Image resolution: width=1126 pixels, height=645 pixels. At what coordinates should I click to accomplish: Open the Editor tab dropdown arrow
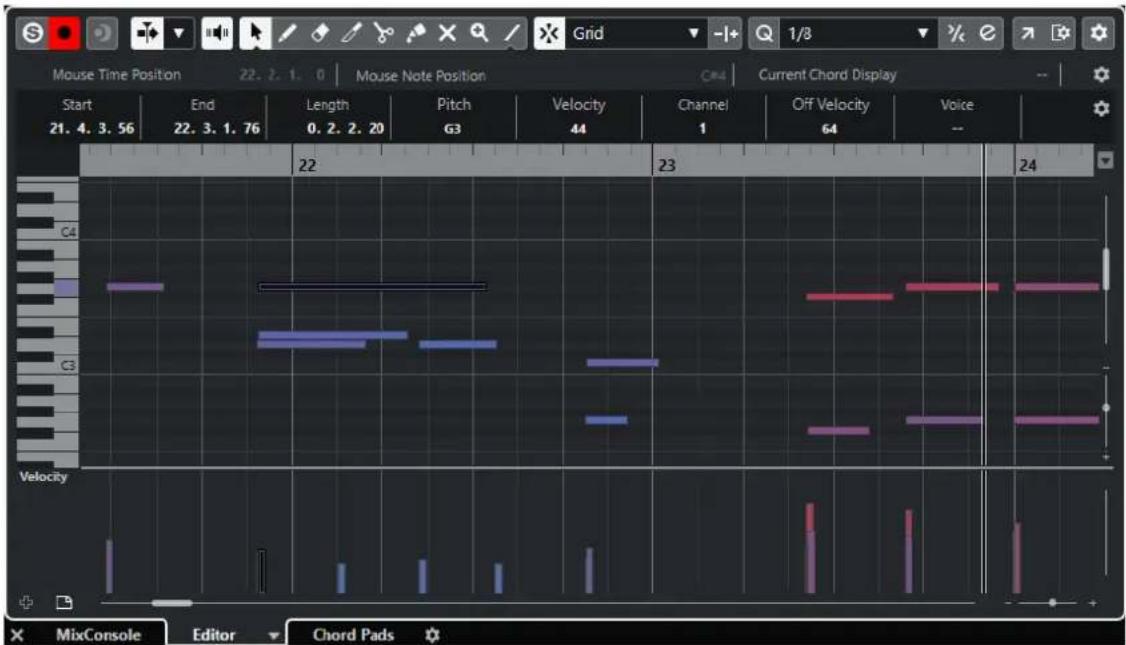coord(273,635)
